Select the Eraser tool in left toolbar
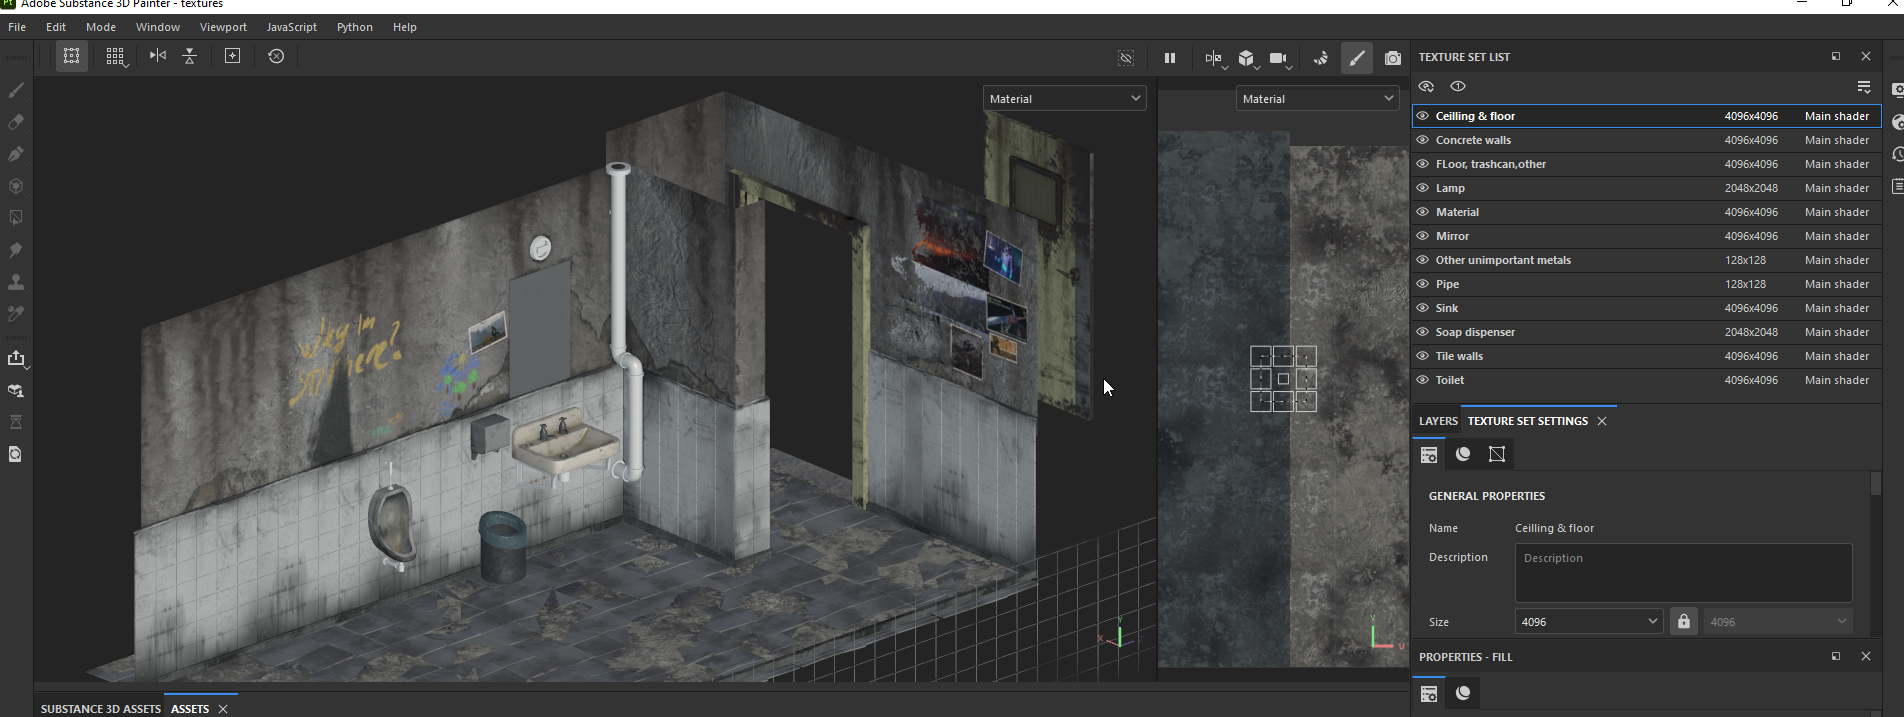Image resolution: width=1904 pixels, height=717 pixels. tap(16, 123)
